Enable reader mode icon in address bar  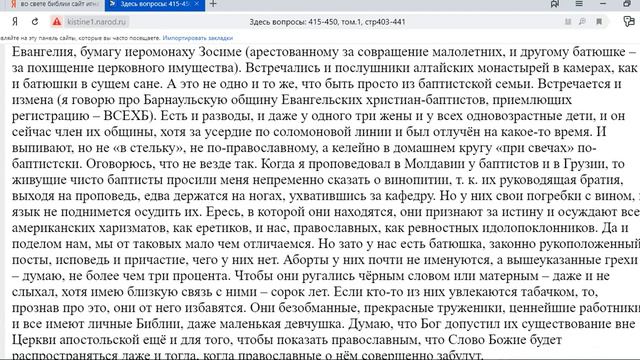click(x=568, y=22)
